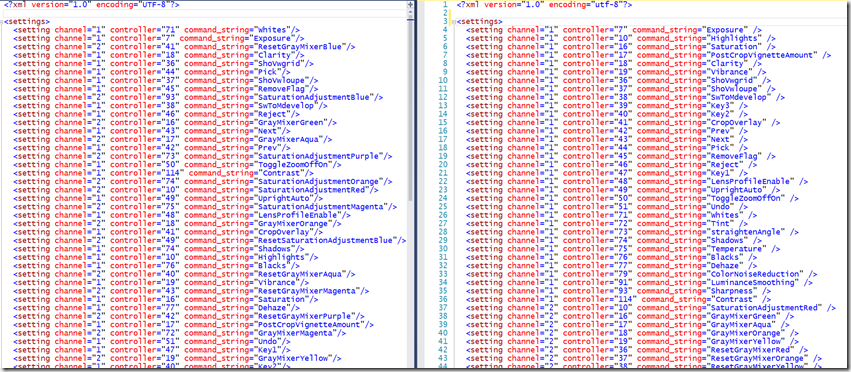Click line number 1 in the right editor
This screenshot has height=372, width=851.
tap(445, 5)
